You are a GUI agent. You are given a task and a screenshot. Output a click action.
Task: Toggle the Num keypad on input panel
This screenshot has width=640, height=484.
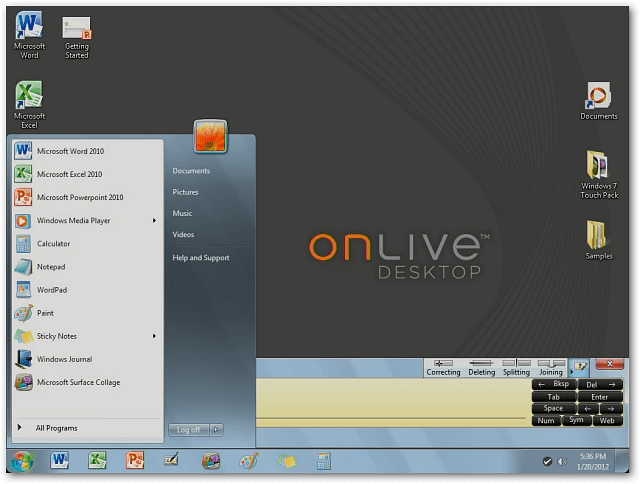pos(546,421)
